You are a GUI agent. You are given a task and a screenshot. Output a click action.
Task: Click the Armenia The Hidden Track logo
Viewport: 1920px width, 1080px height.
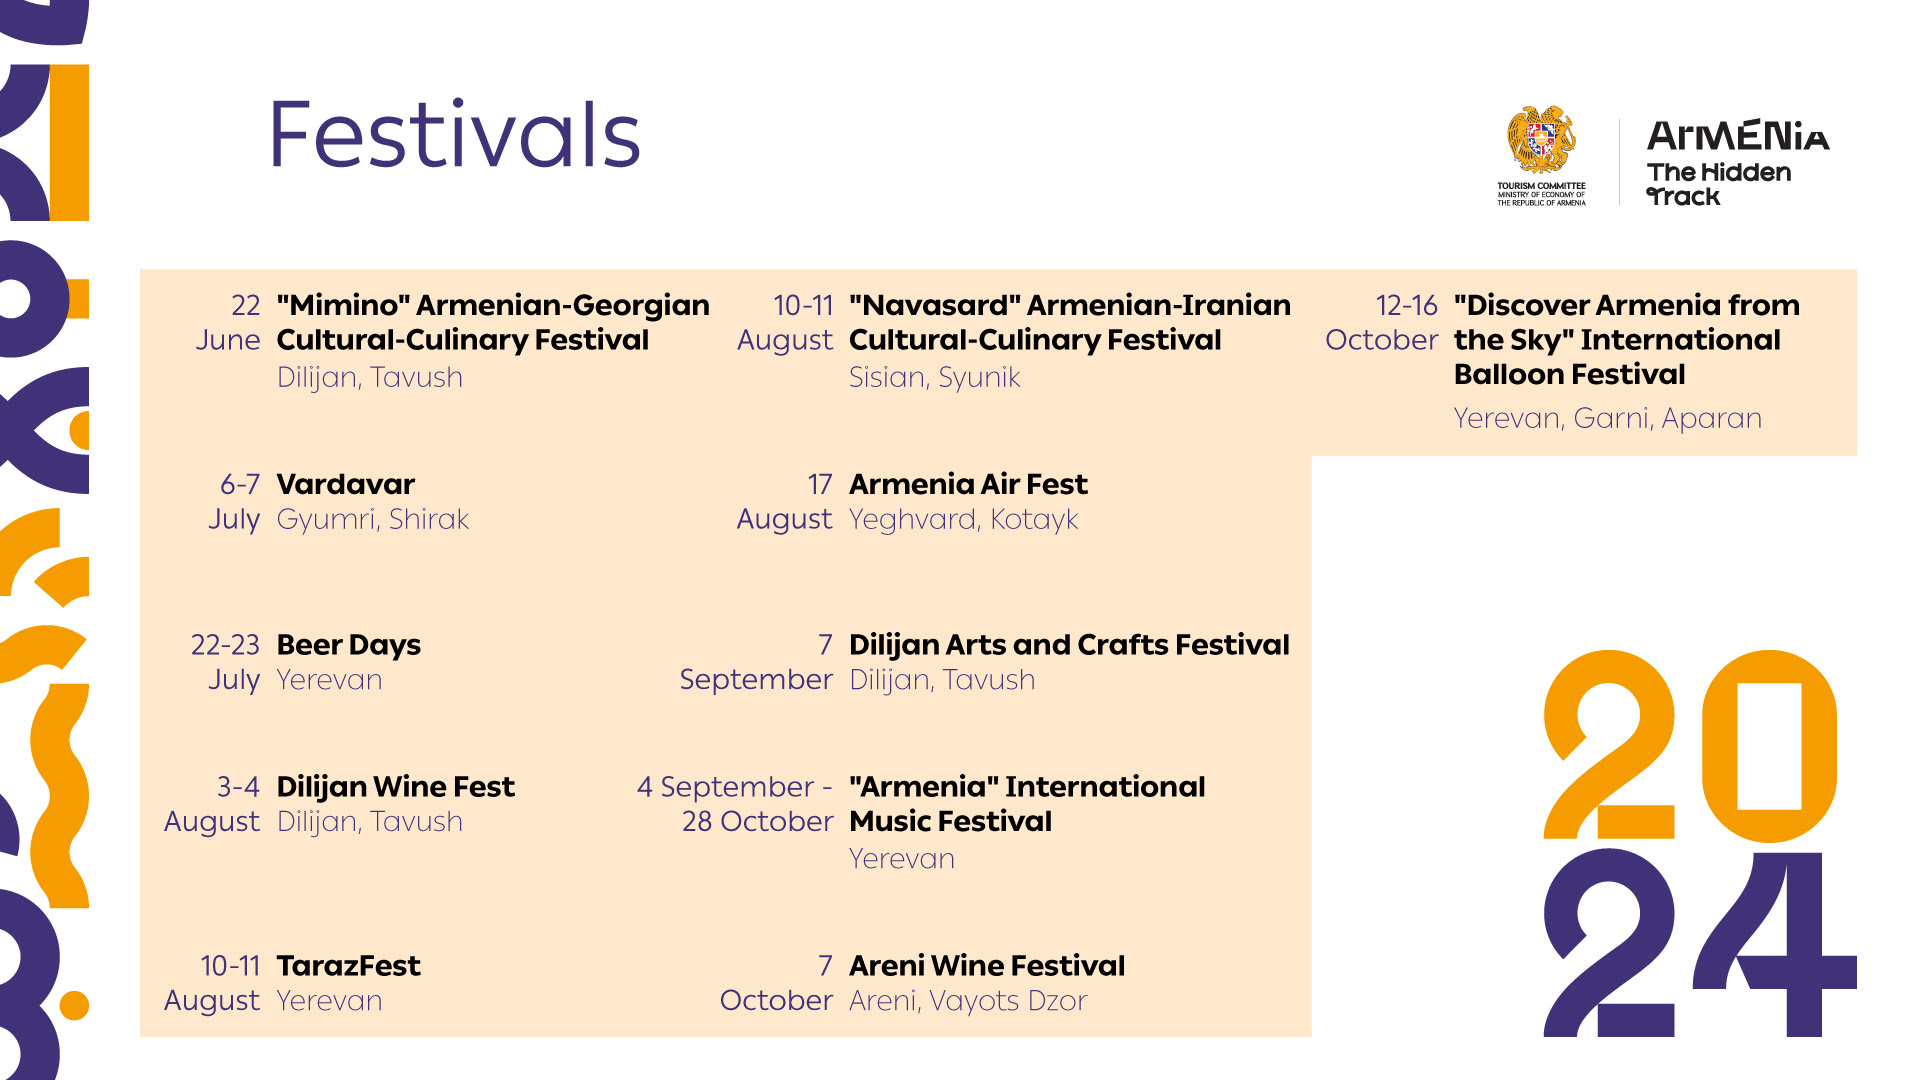(x=1738, y=163)
